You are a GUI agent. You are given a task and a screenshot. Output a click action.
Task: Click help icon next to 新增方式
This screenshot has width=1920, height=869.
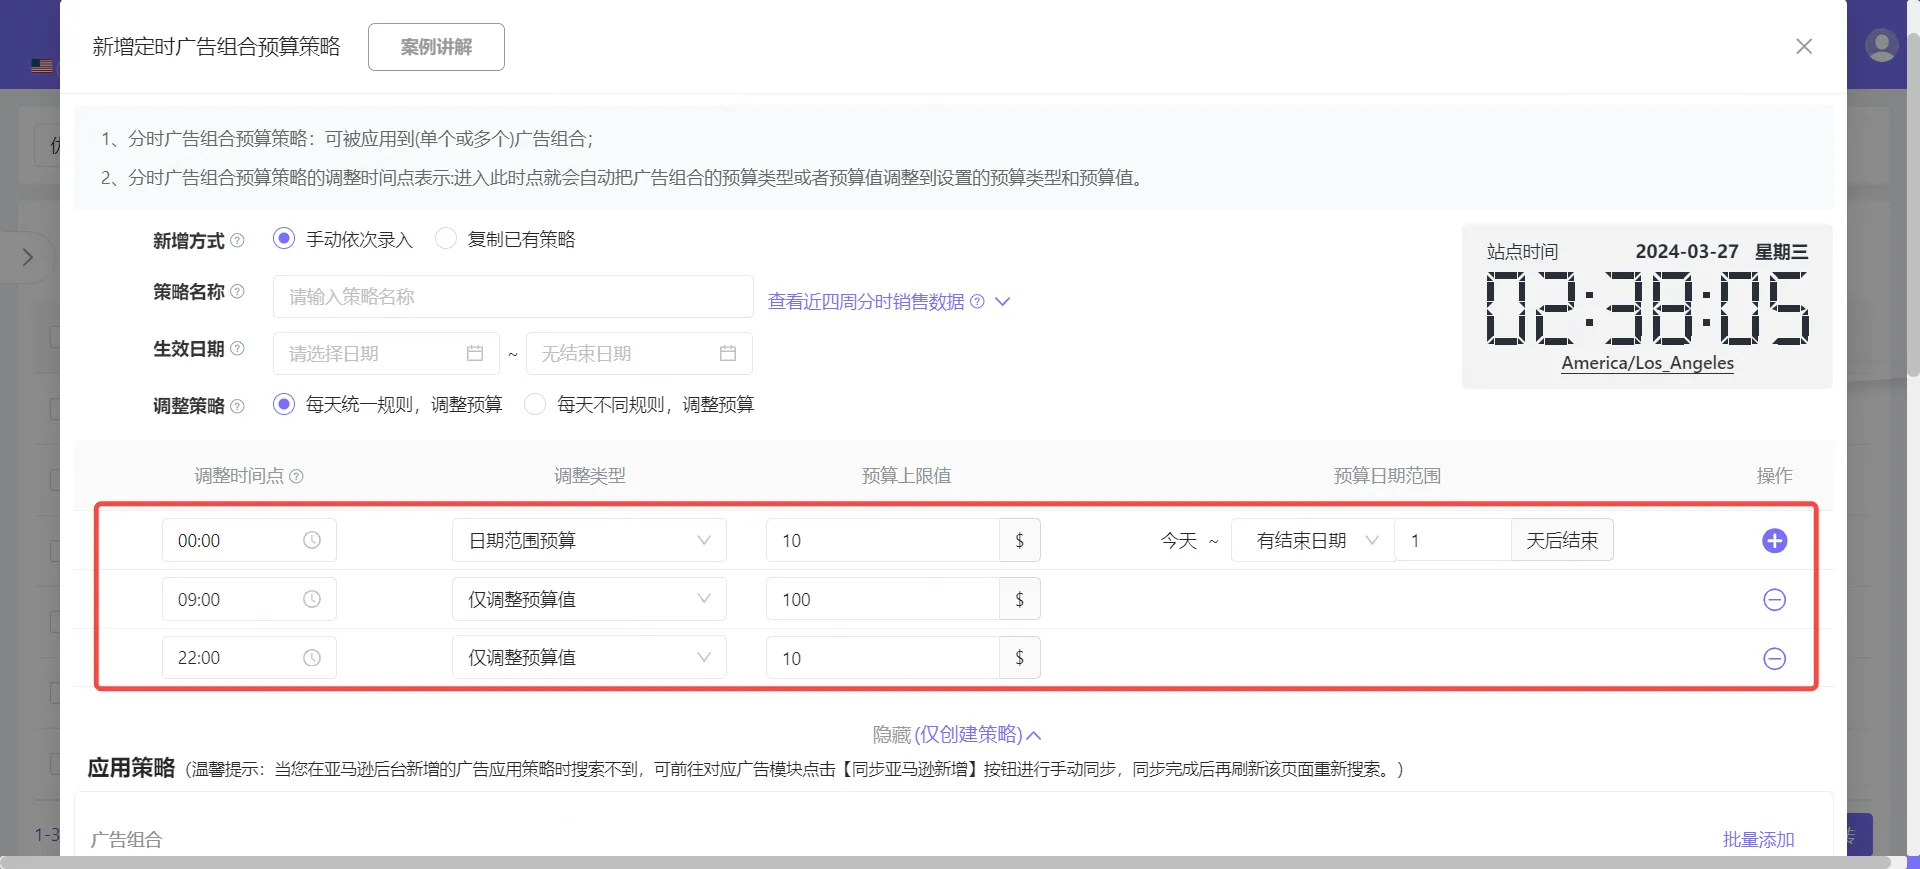237,240
